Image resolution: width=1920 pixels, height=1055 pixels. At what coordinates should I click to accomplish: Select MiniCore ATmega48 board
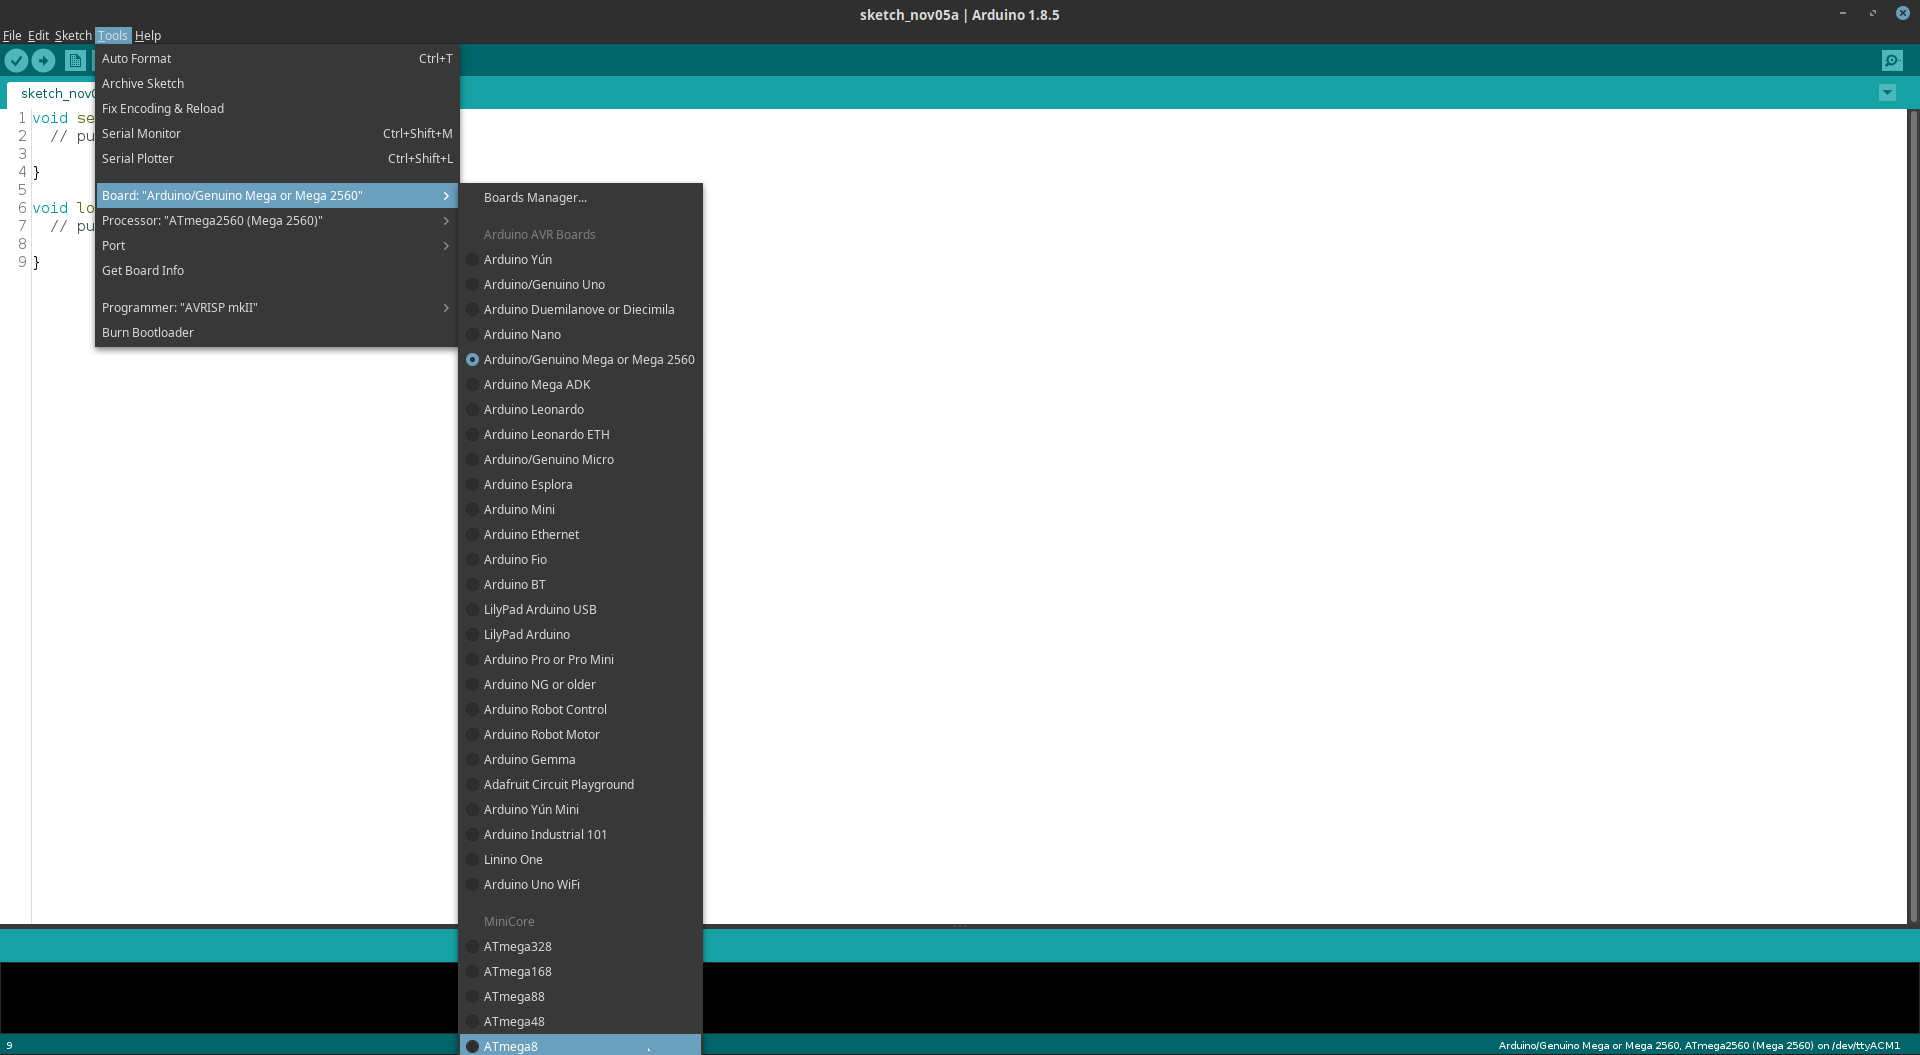click(581, 1022)
